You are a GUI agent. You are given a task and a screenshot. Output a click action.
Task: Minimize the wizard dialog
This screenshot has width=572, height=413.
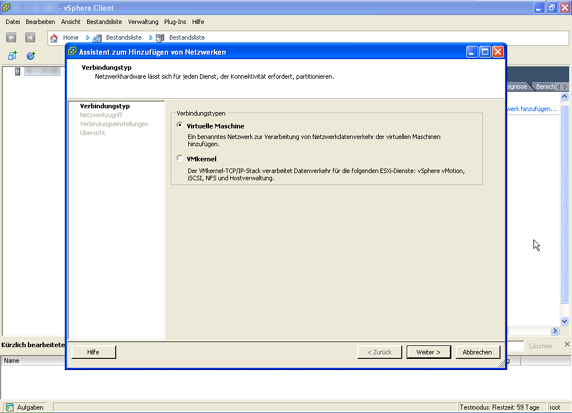coord(471,52)
